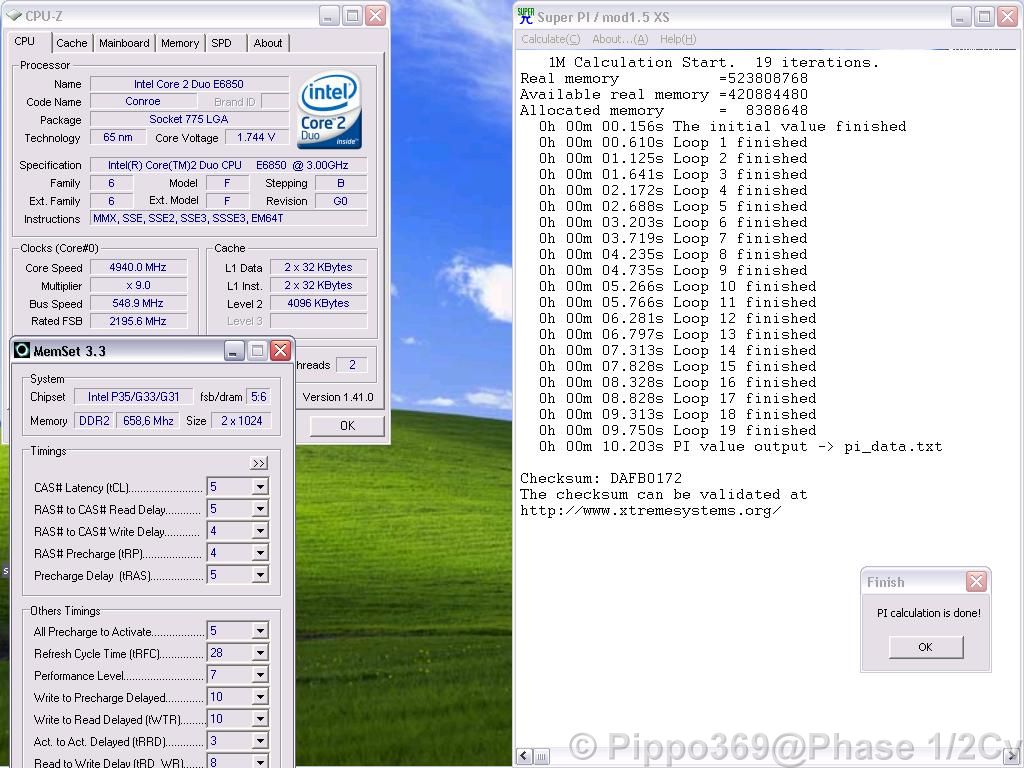Click the Super PI title bar icon
This screenshot has height=768, width=1024.
525,16
